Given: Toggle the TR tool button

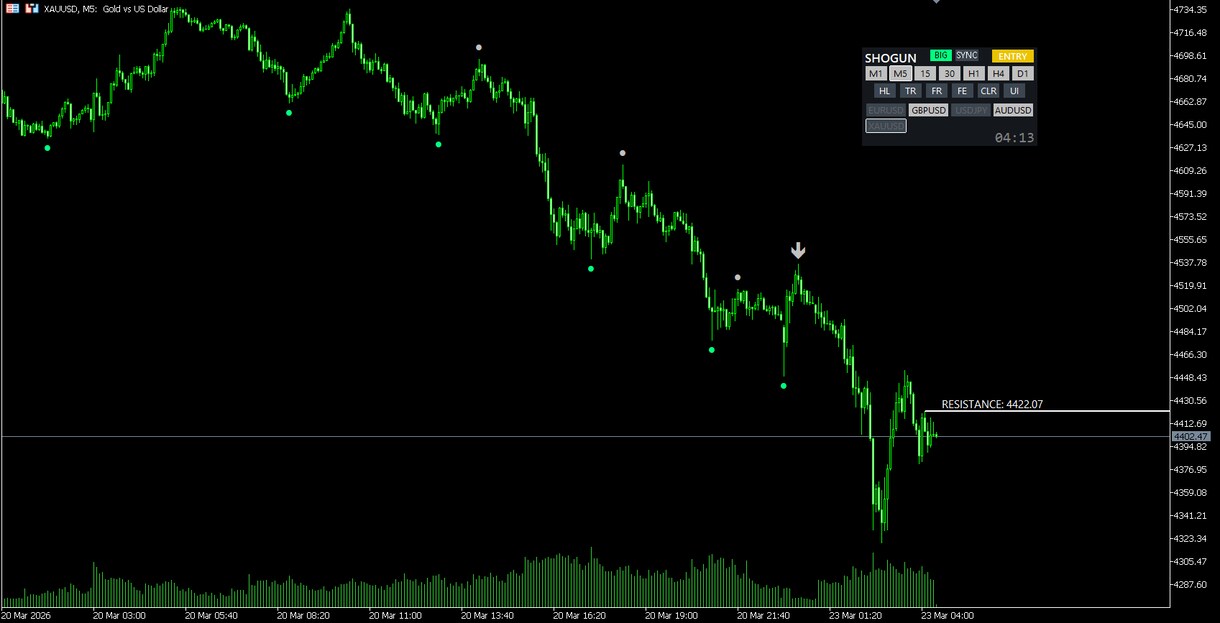Looking at the screenshot, I should tap(910, 91).
